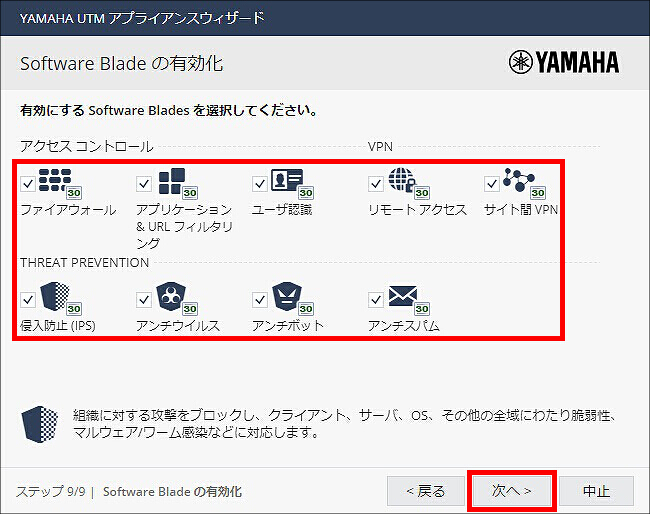Uncheck the 侵入防止 (IPS) checkbox
Viewport: 650px width, 514px height.
tap(28, 299)
